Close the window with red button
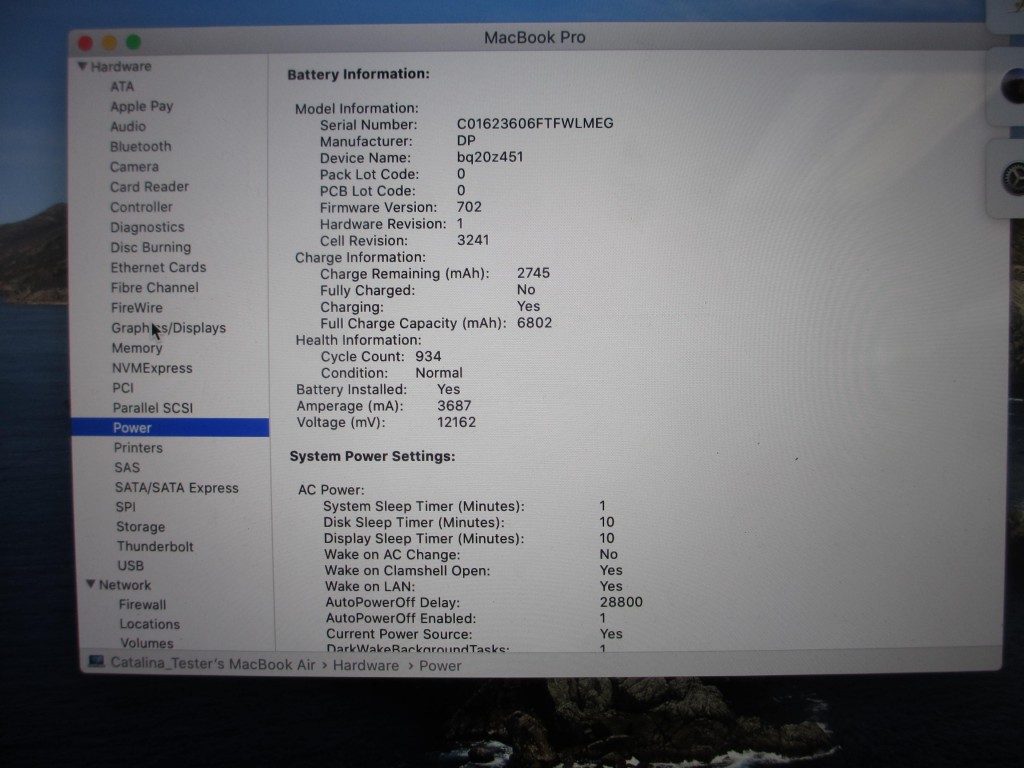This screenshot has width=1024, height=768. point(86,43)
